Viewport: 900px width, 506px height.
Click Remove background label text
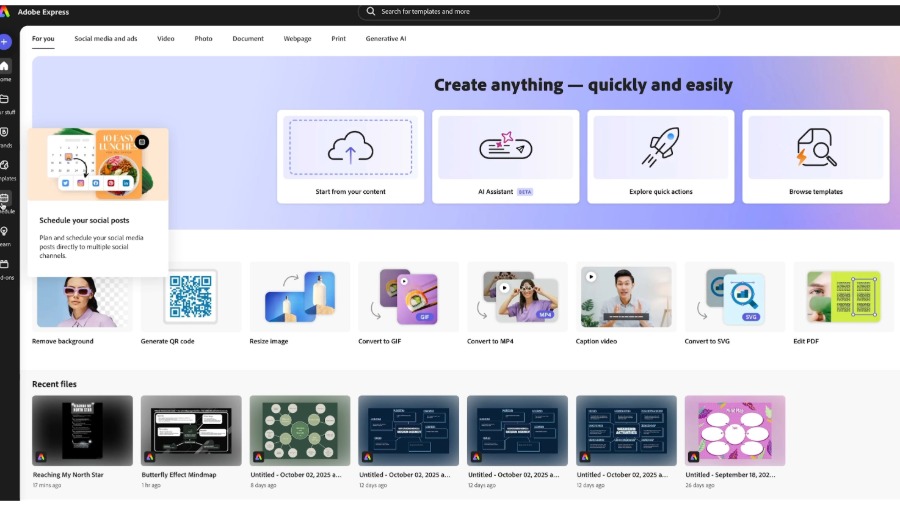pos(63,341)
